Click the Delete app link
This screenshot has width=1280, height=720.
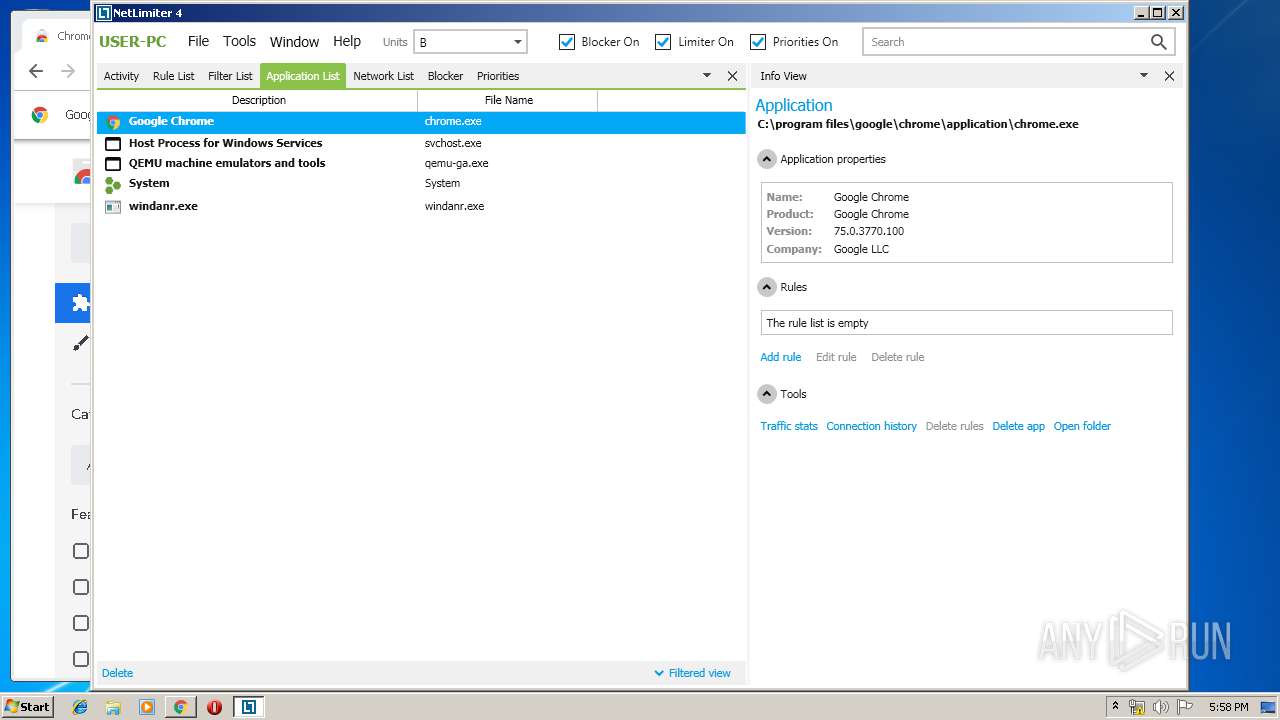[1018, 426]
